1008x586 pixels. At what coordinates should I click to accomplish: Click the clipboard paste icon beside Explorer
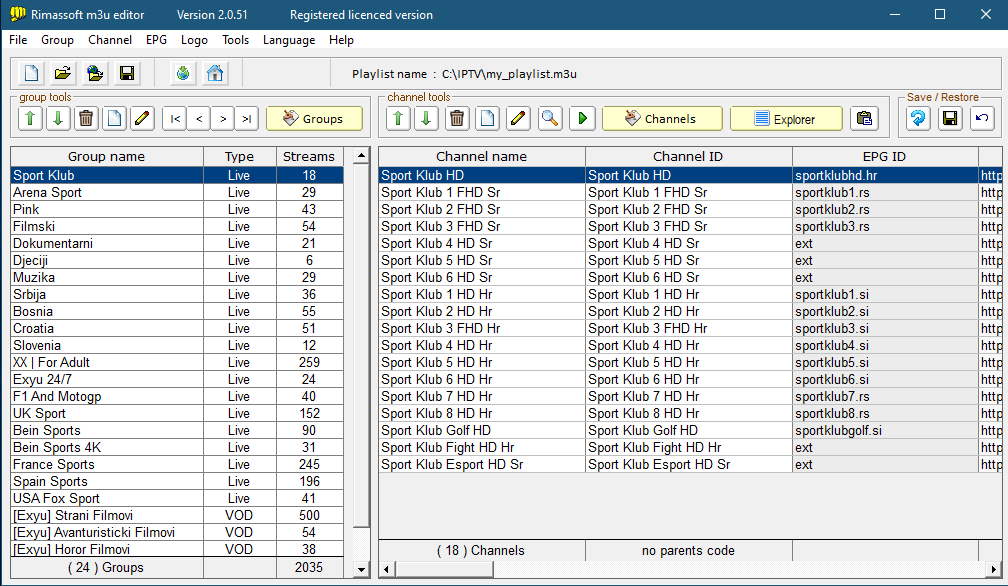click(864, 119)
